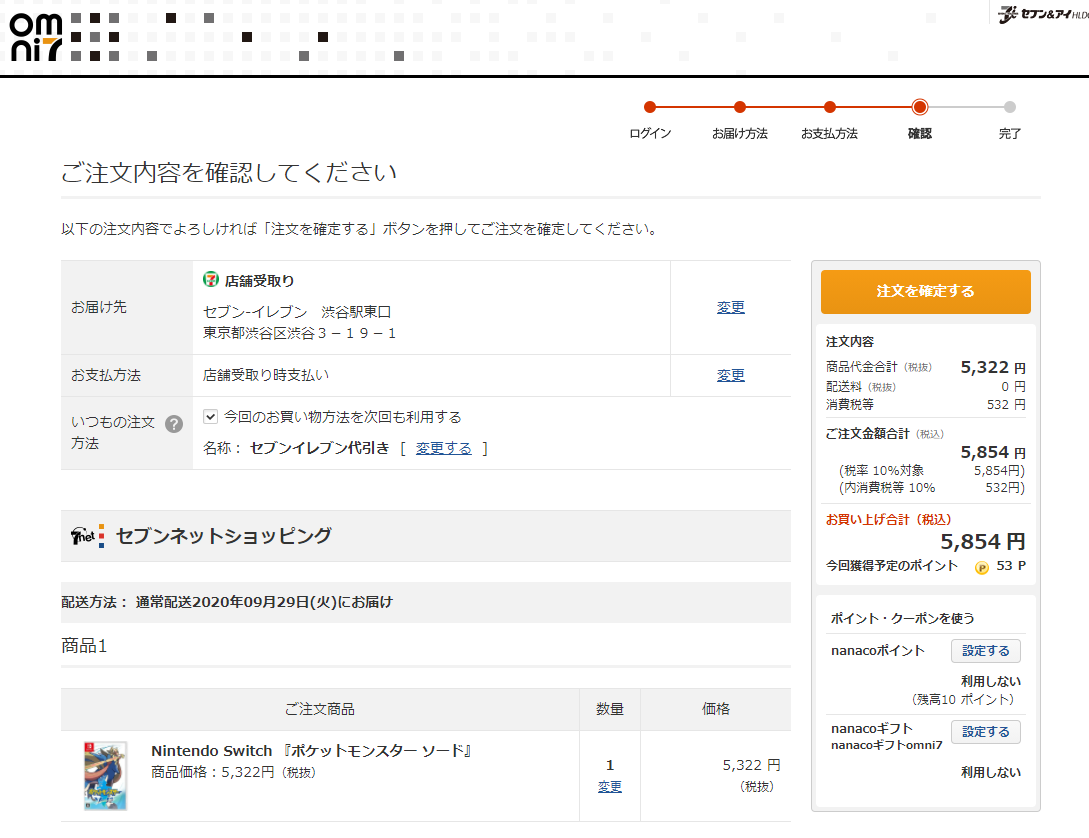The height and width of the screenshot is (838, 1089).
Task: Click the order method name セブンイレブン代引き
Action: click(x=319, y=449)
